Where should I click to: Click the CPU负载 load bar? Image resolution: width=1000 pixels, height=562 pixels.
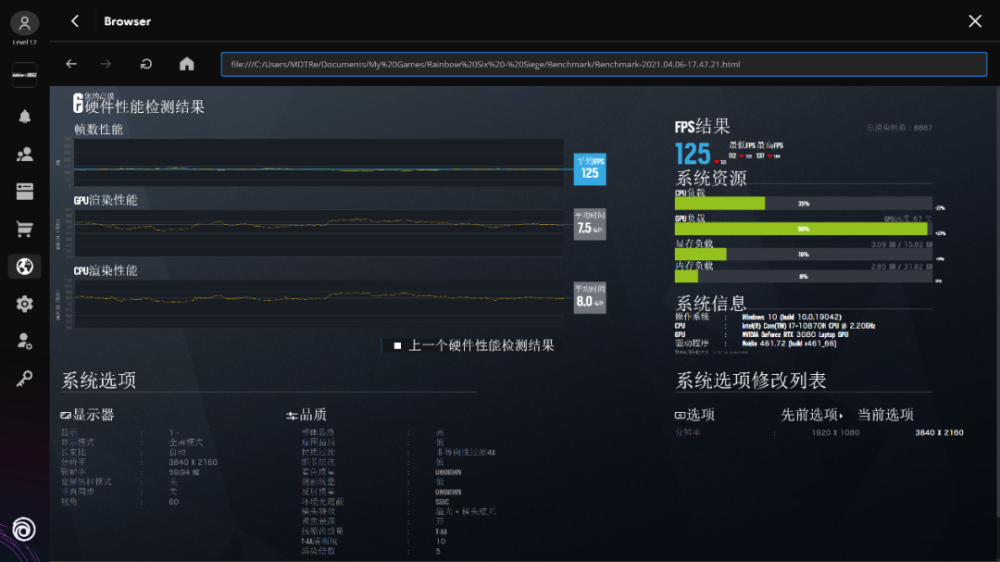pos(803,203)
